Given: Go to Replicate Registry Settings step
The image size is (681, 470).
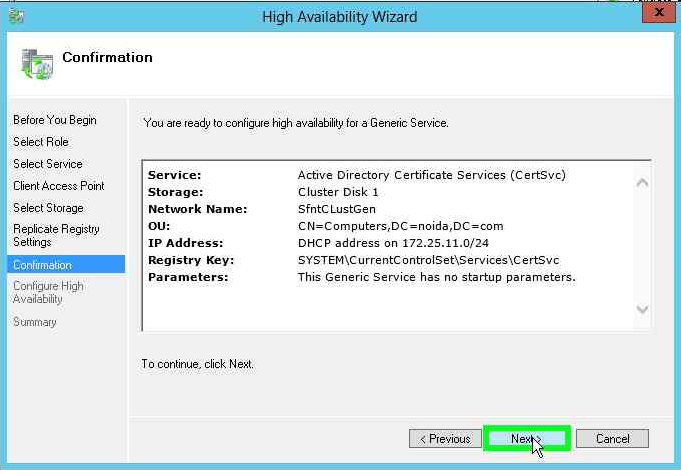Looking at the screenshot, I should (x=56, y=235).
